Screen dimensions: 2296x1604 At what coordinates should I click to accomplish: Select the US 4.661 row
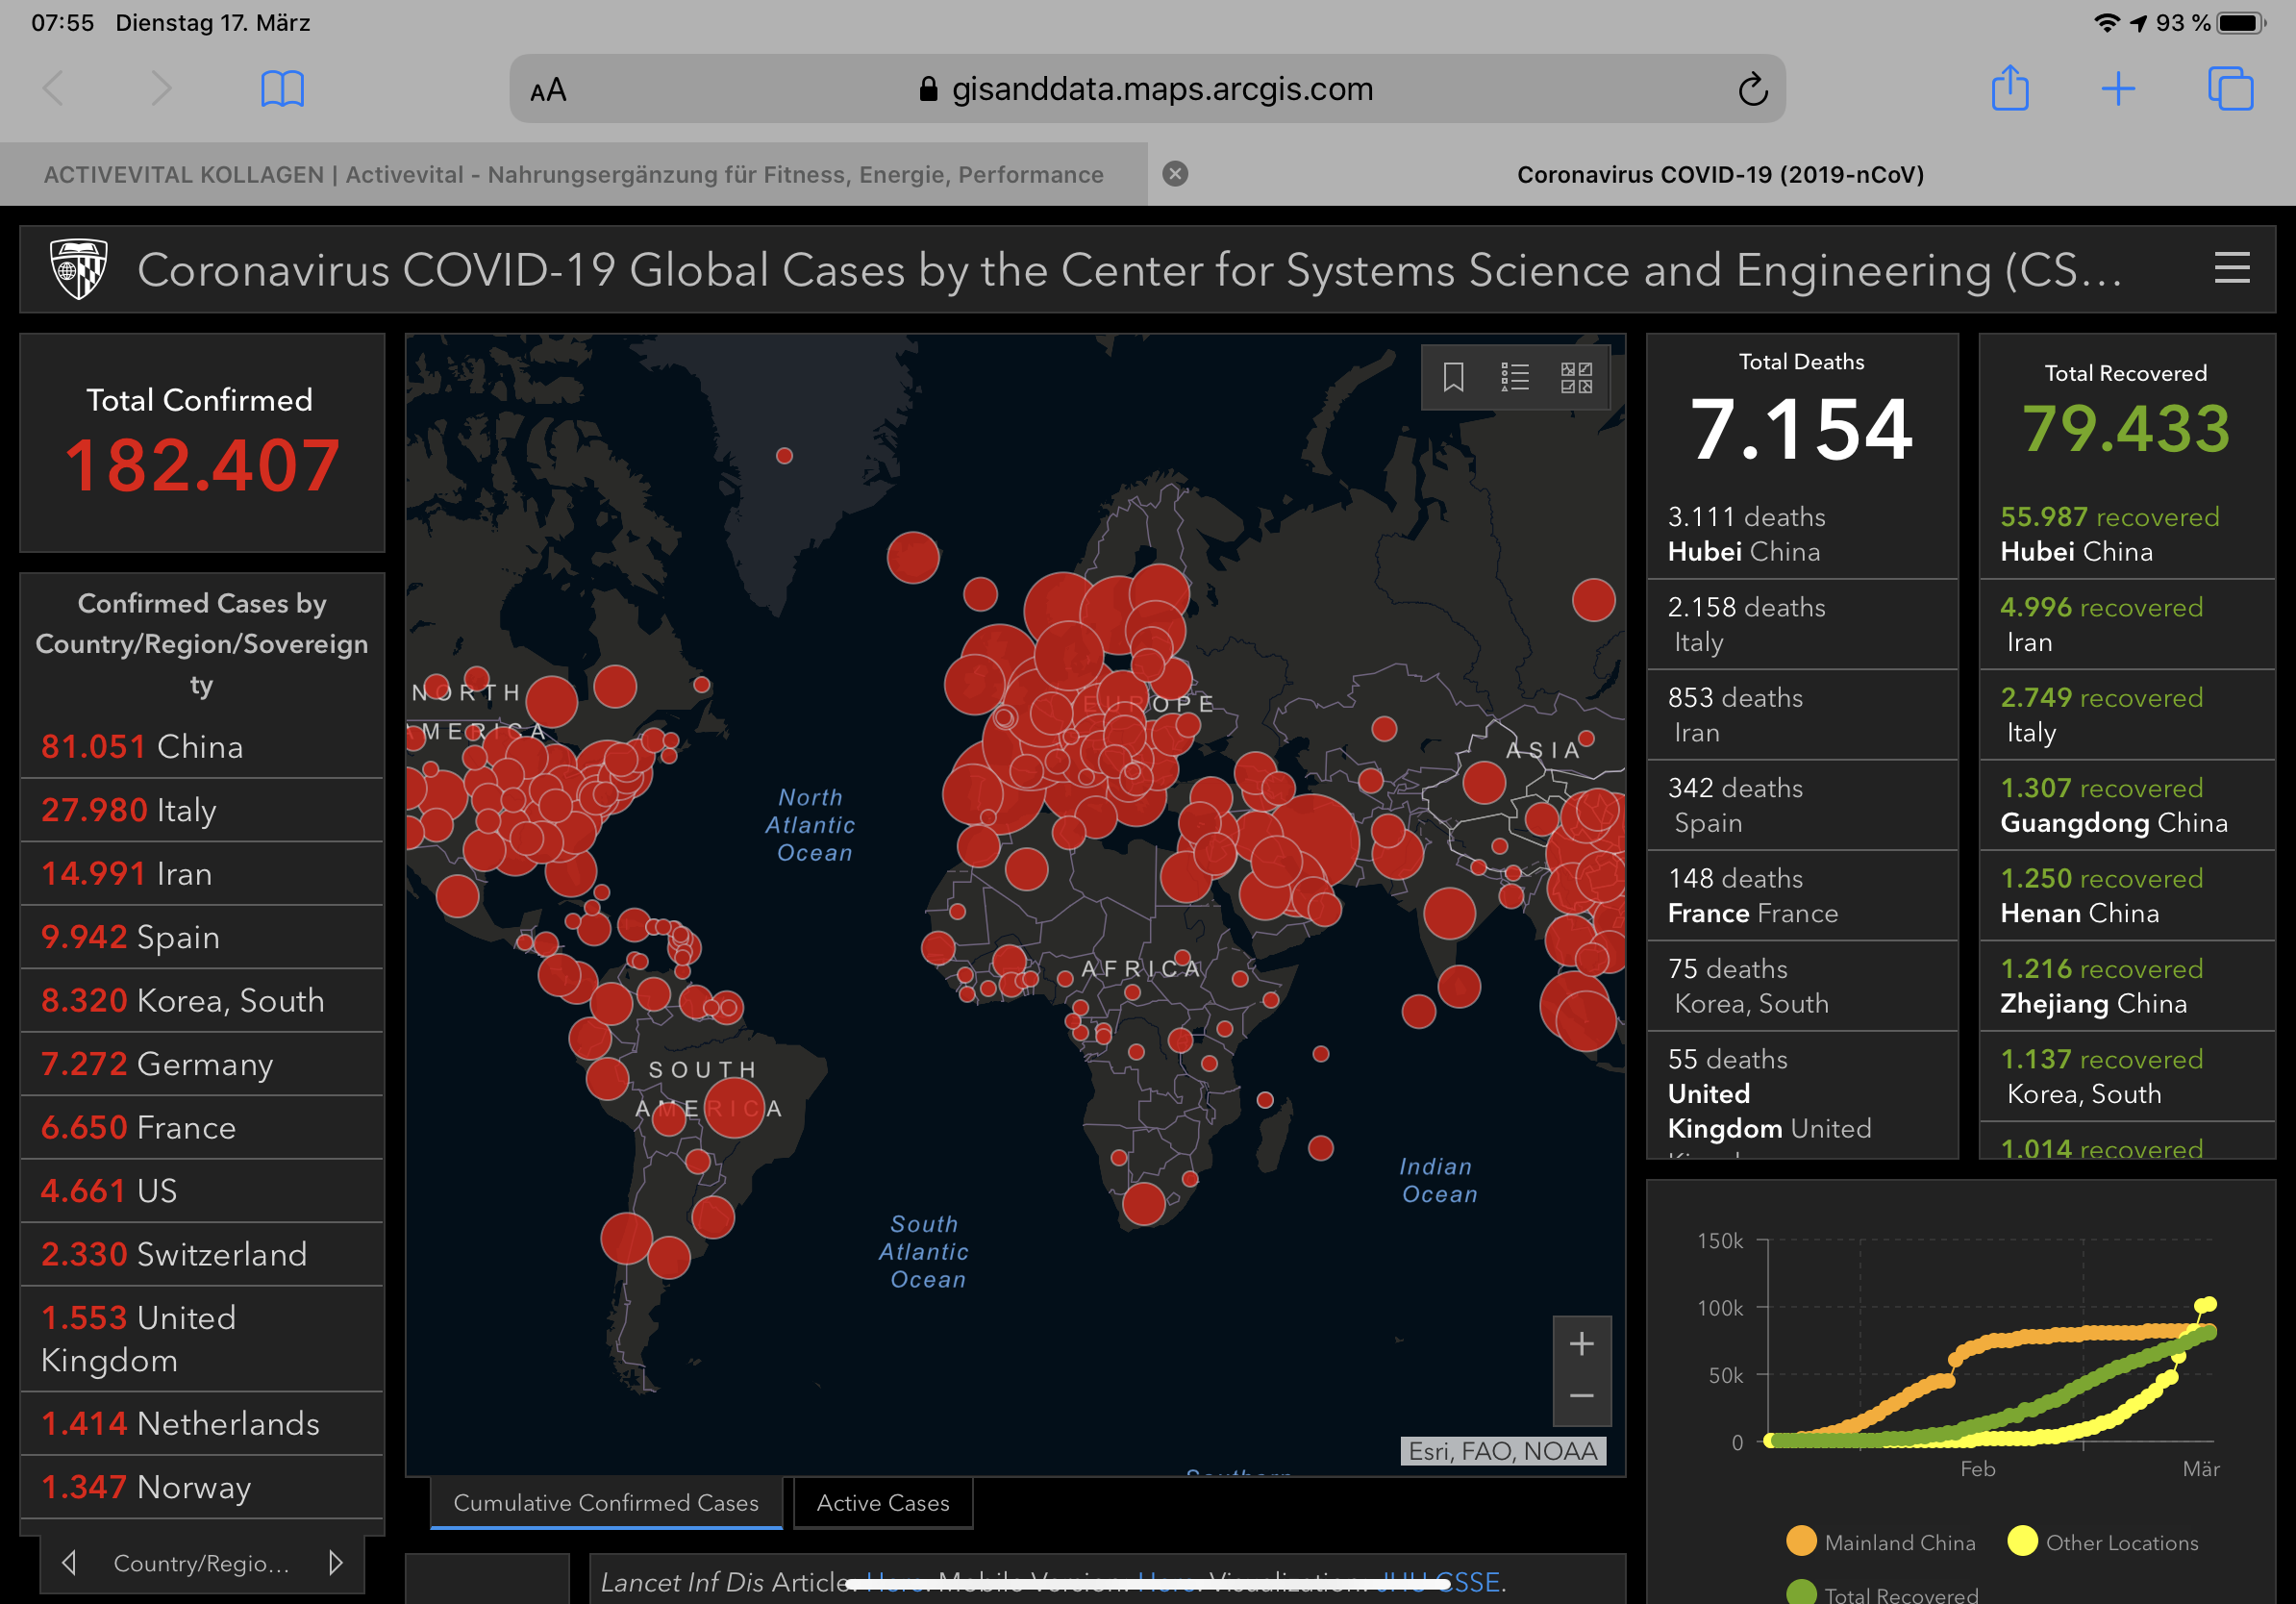tap(202, 1190)
